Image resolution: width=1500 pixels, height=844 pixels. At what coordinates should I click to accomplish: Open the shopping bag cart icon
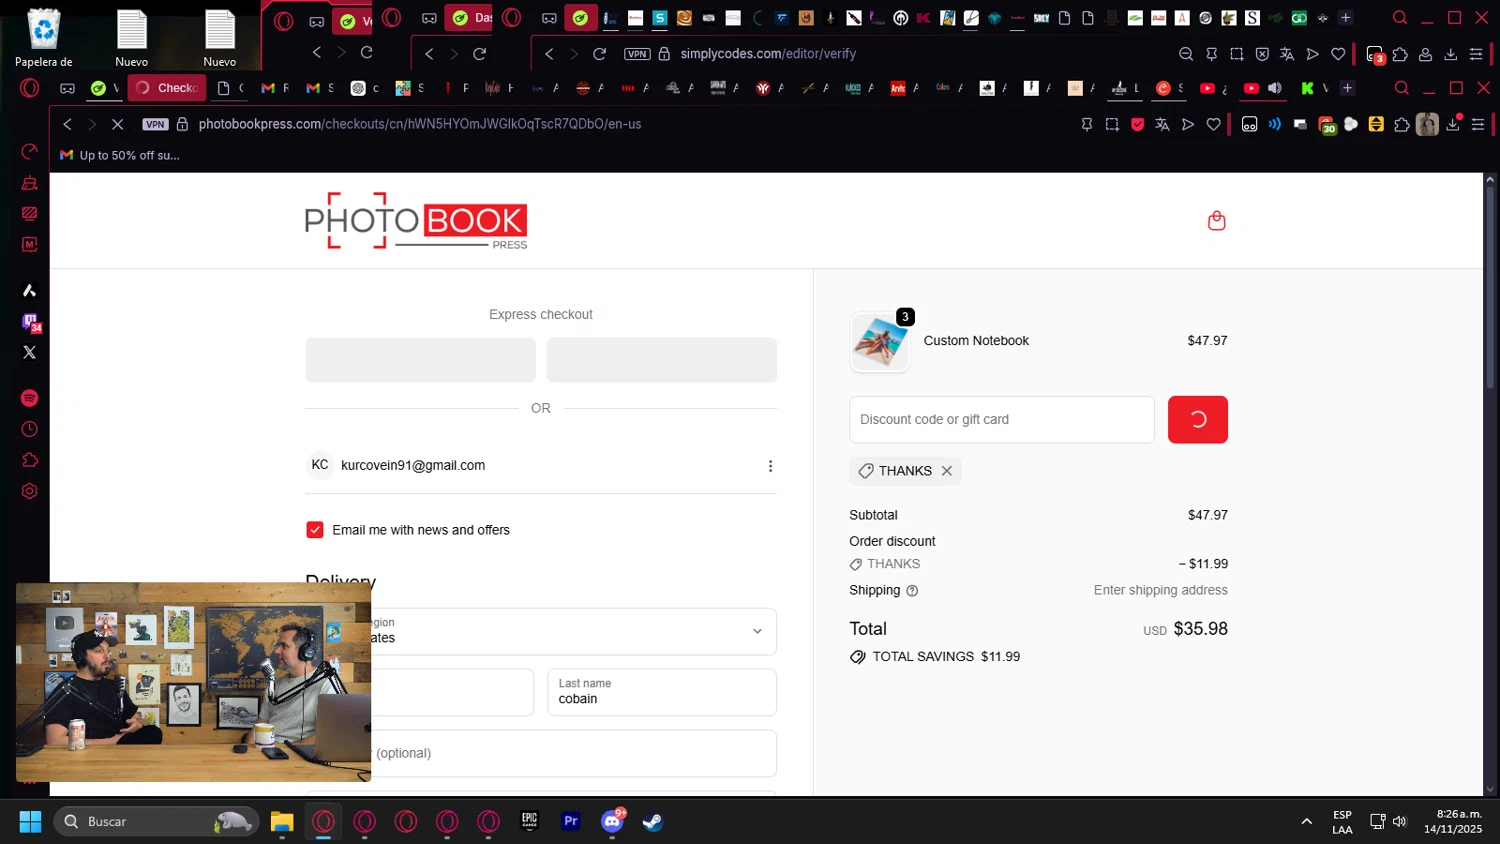pyautogui.click(x=1216, y=220)
